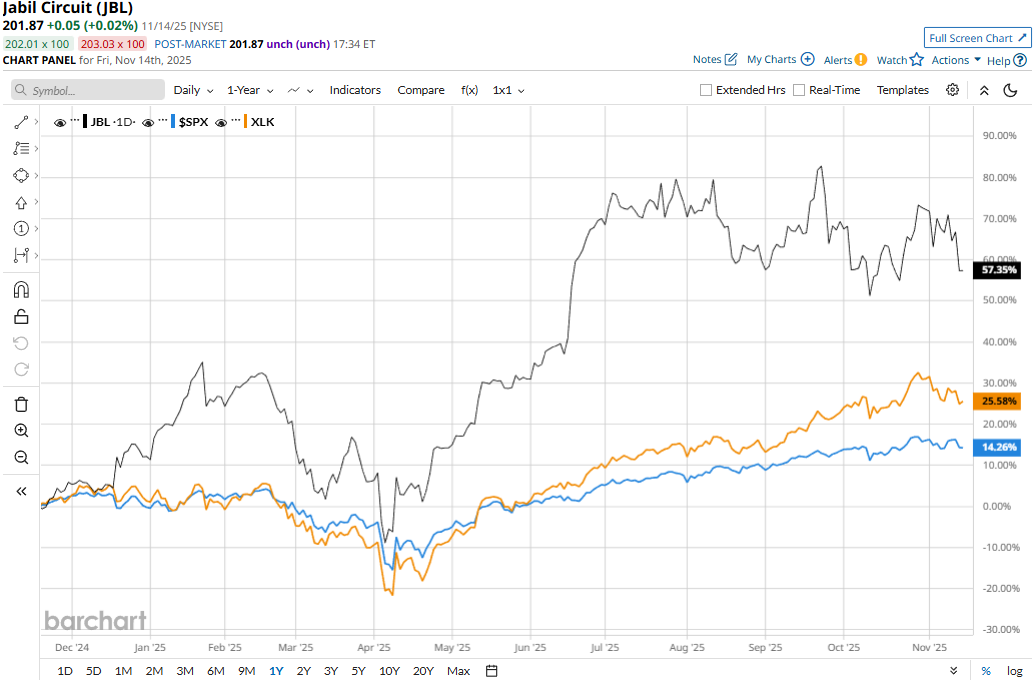Click the black JBL series color swatch
Screen dimensions: 1036x680
point(85,122)
